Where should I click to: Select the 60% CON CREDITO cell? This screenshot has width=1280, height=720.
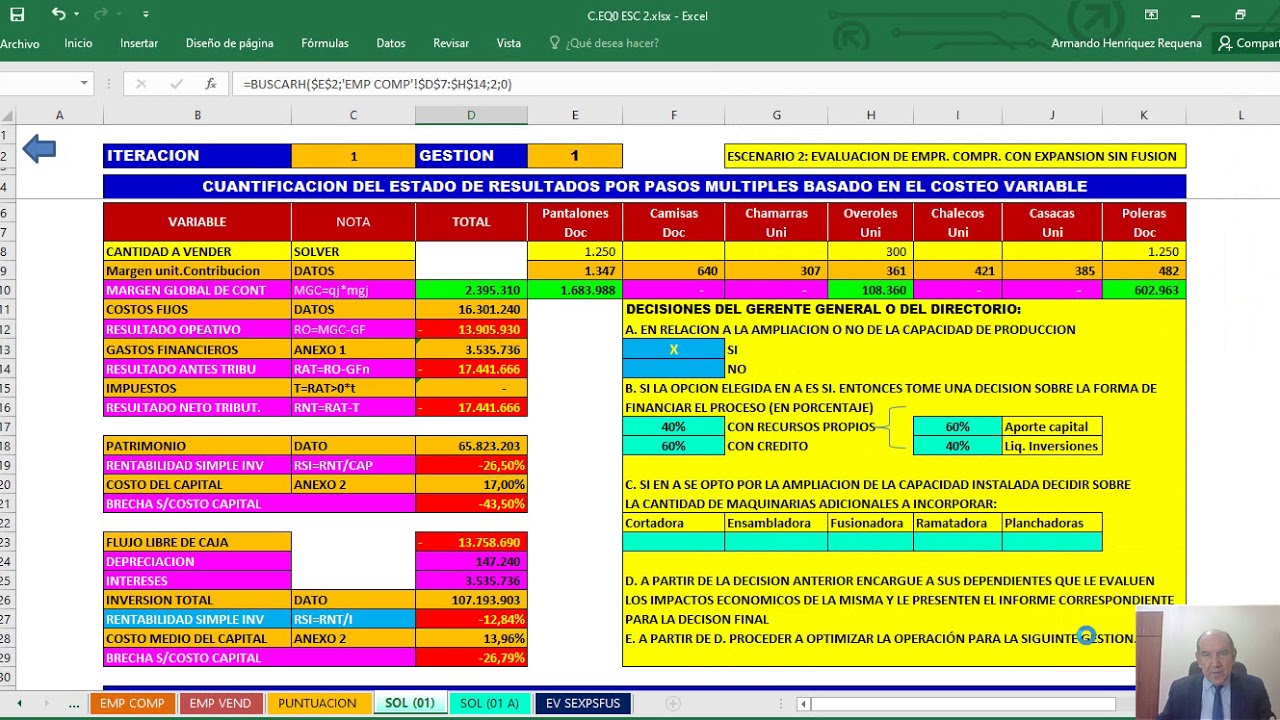point(673,446)
